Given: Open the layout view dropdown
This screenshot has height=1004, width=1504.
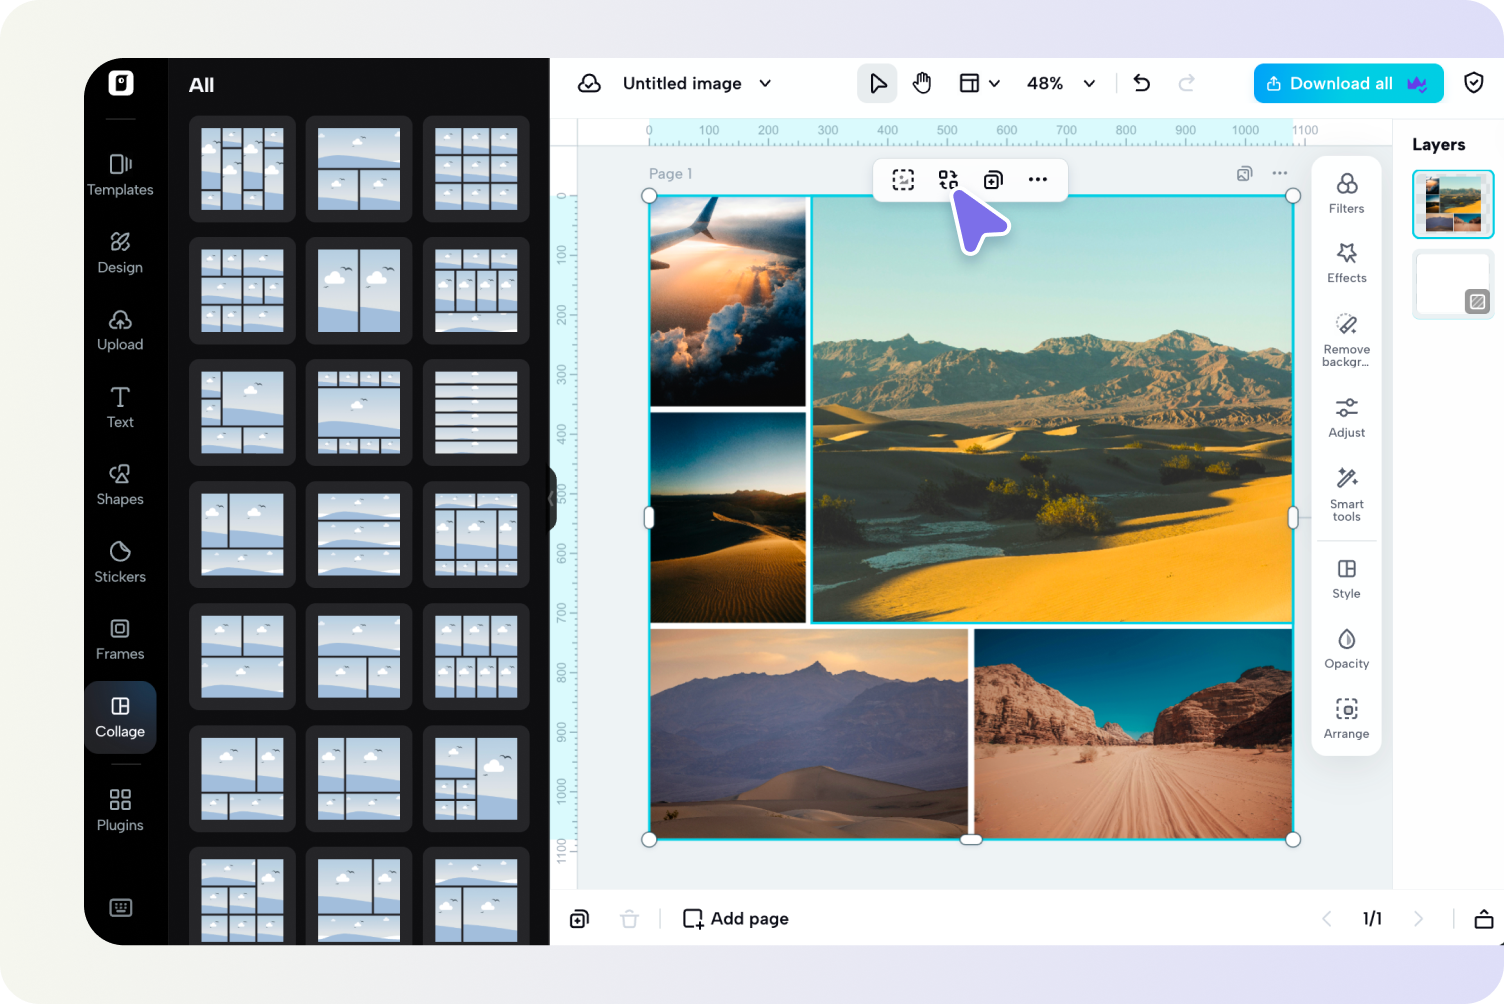Looking at the screenshot, I should [x=979, y=83].
